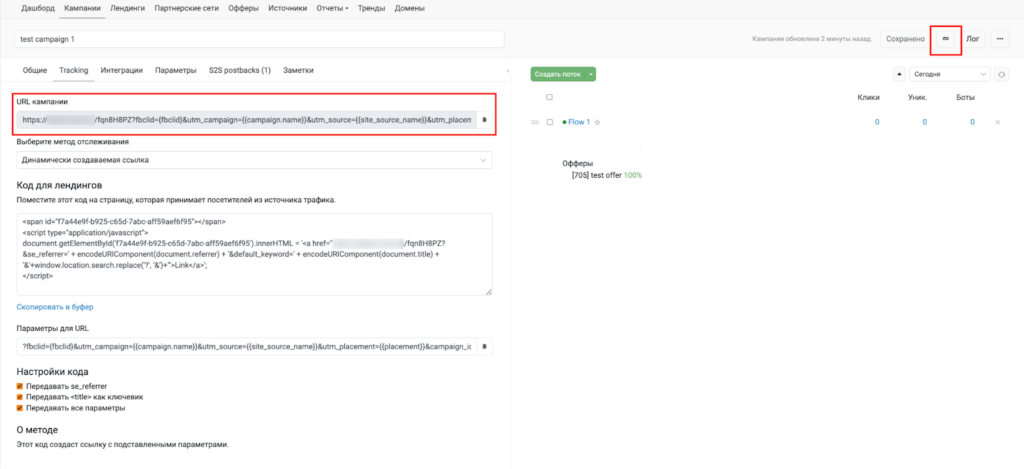Copy the campaign URL with copy icon
This screenshot has width=1024, height=469.
point(485,120)
